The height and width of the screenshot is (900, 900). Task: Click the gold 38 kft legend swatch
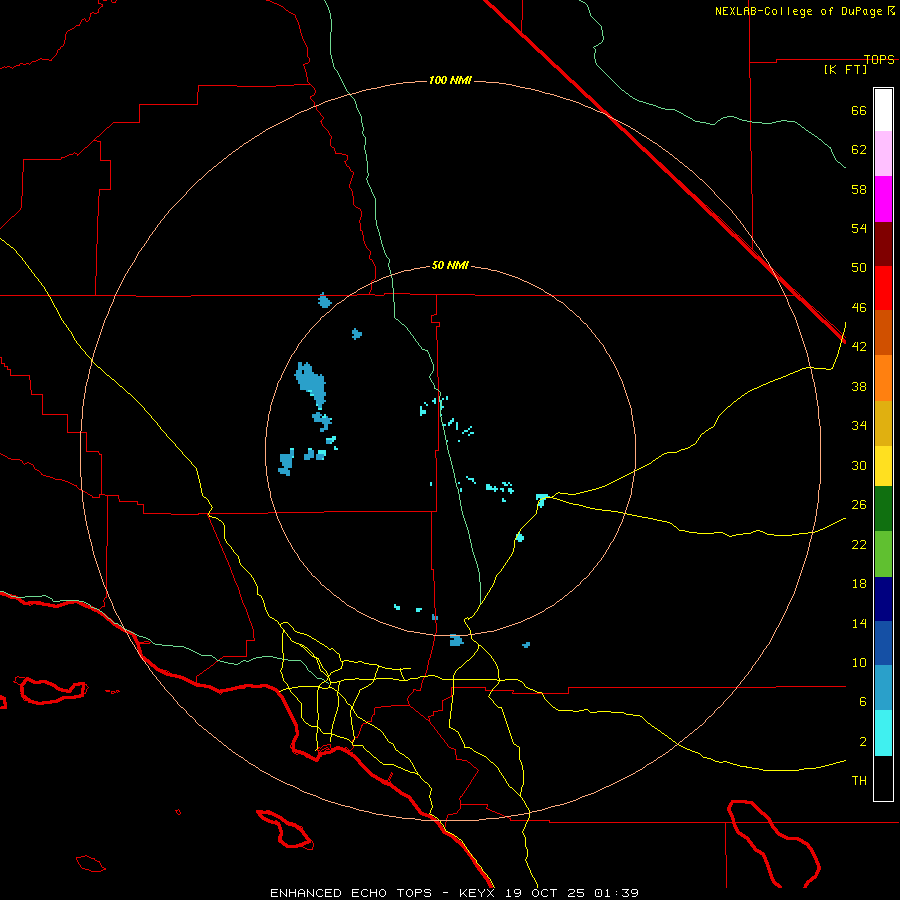point(883,422)
